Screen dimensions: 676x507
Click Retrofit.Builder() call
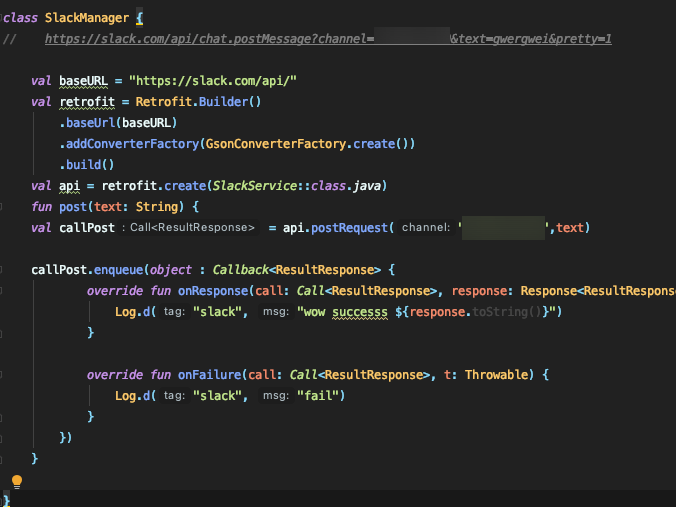tap(198, 102)
